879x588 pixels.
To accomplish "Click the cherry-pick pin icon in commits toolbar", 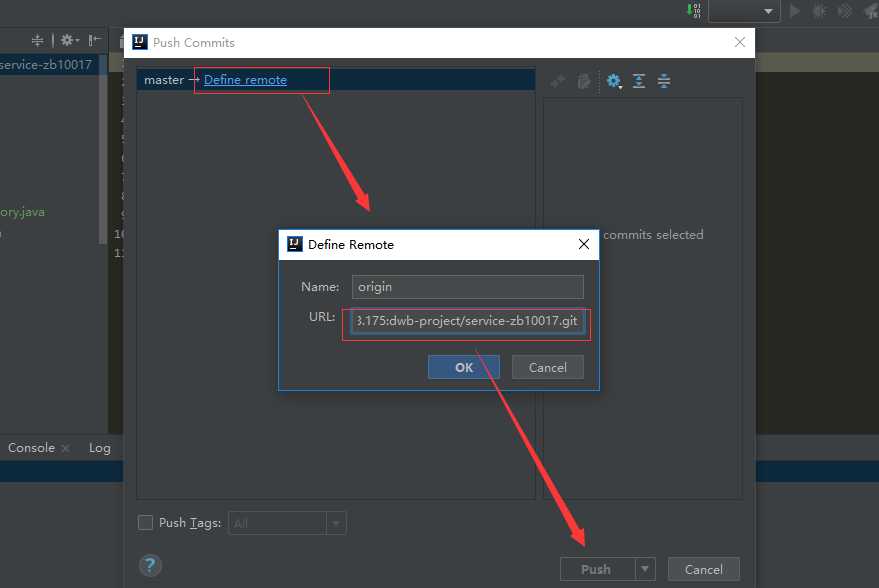I will pos(558,81).
